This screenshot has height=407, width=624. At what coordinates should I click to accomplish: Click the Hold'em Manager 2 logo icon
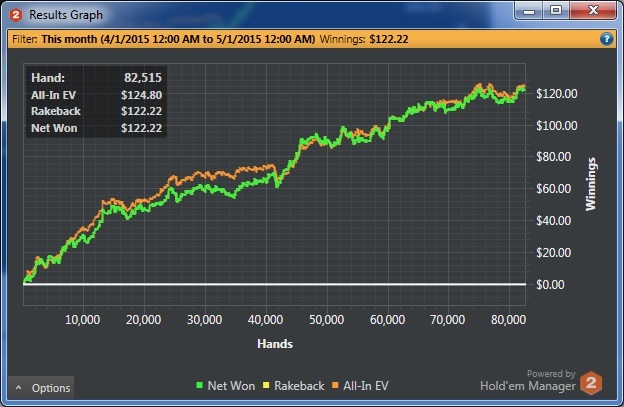click(x=591, y=383)
